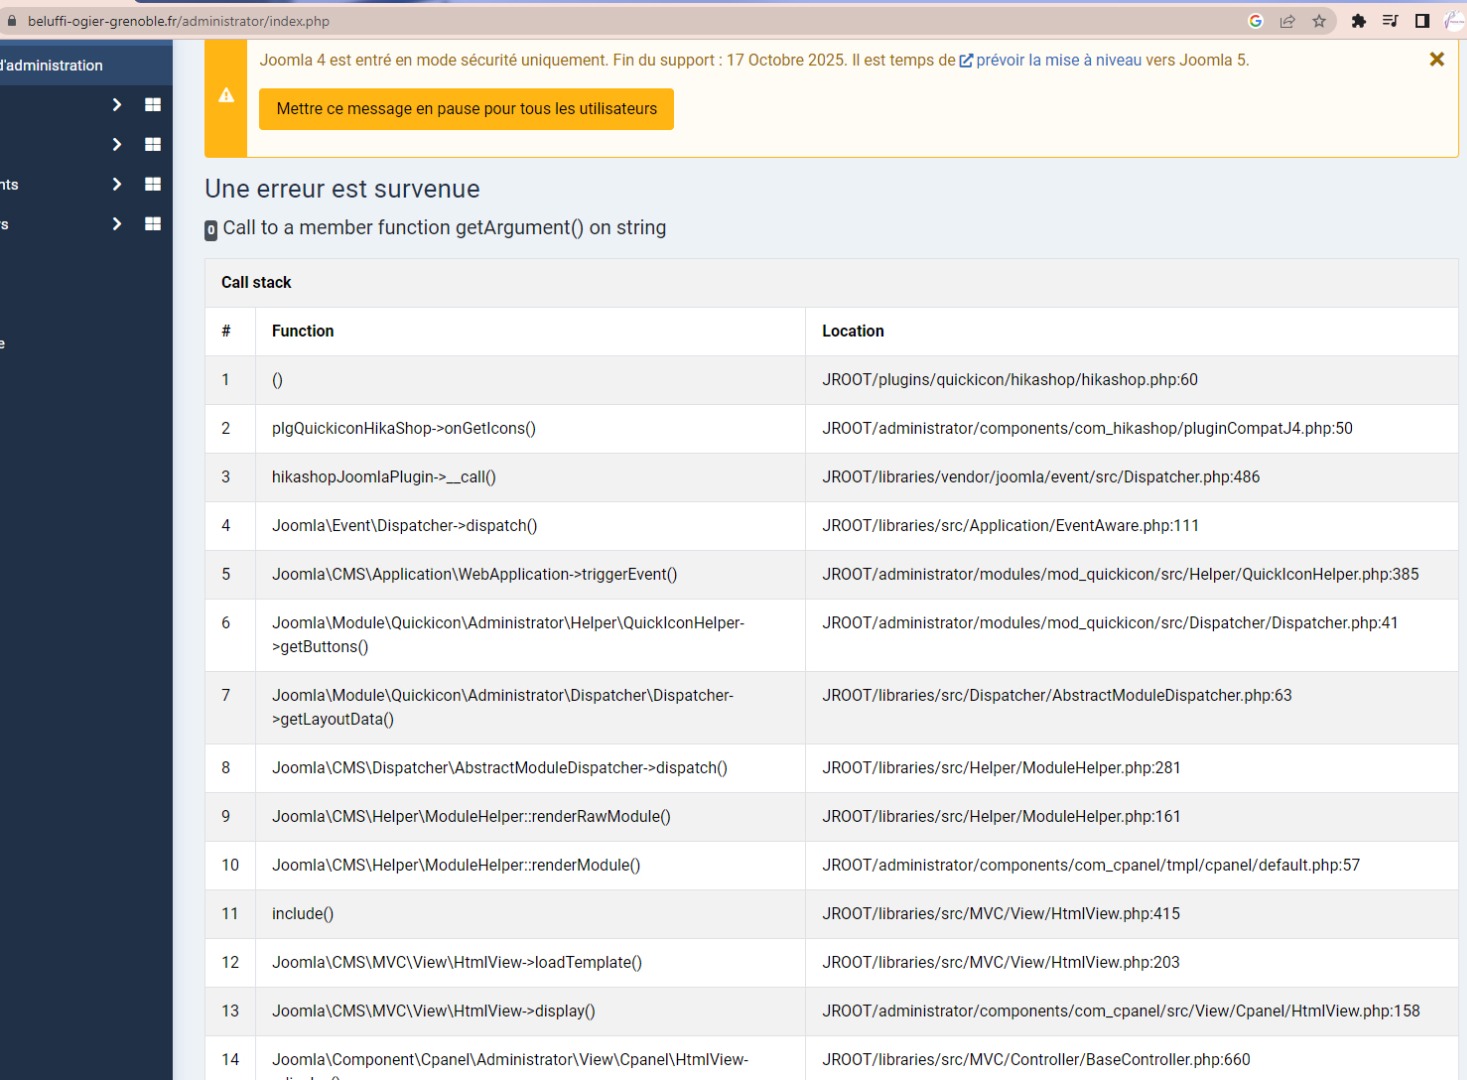Open the dashboard grid icon beside the 'nts' menu

[x=153, y=184]
